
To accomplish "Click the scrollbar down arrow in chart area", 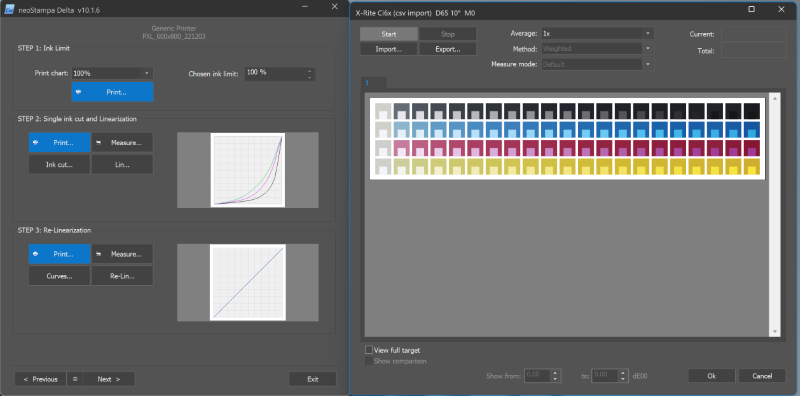I will click(x=774, y=332).
